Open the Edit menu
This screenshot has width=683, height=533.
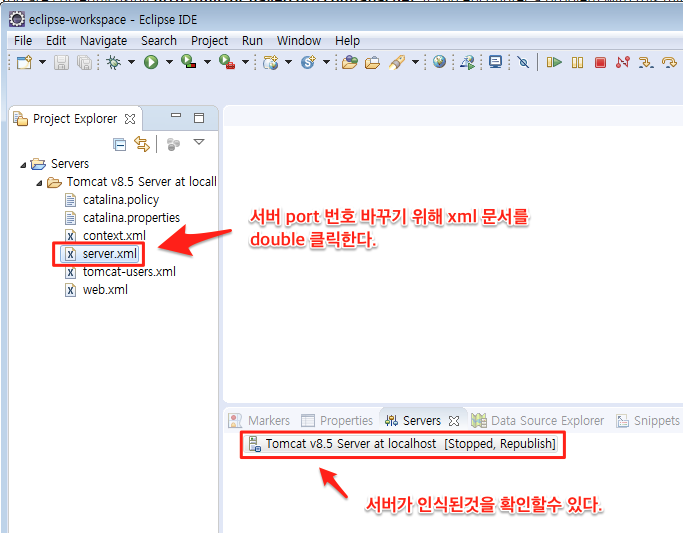pyautogui.click(x=56, y=40)
